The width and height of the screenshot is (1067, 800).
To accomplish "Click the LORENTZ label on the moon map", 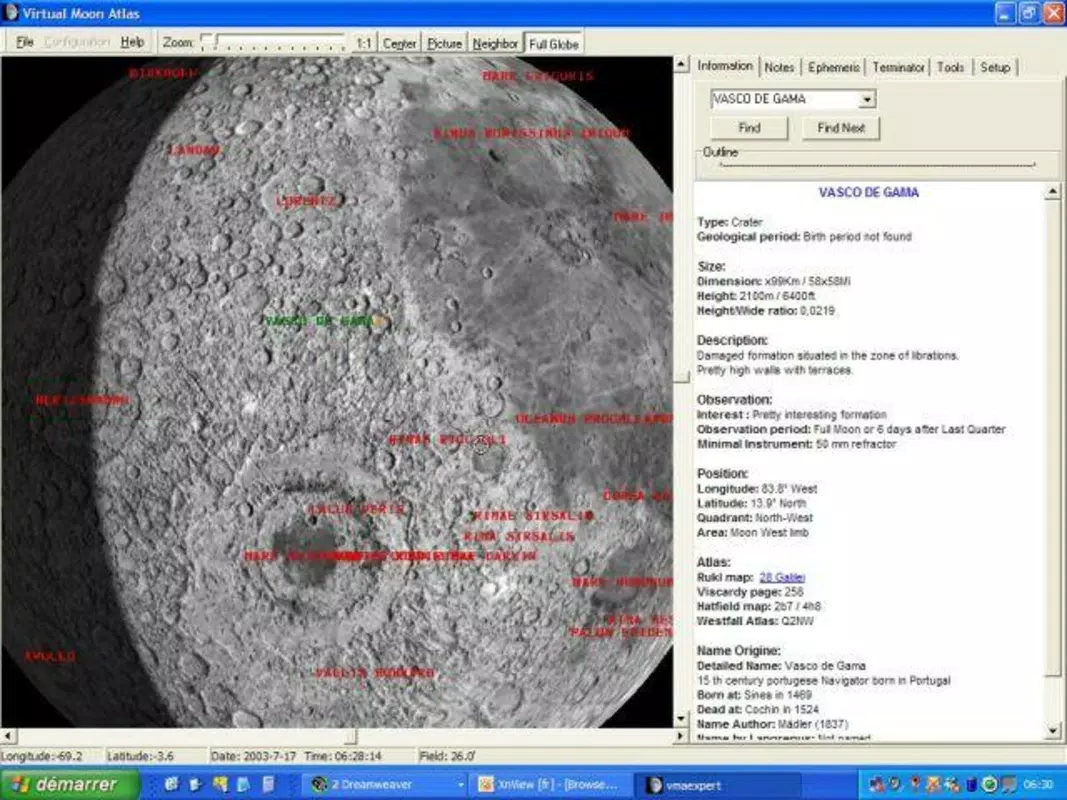I will click(x=306, y=201).
